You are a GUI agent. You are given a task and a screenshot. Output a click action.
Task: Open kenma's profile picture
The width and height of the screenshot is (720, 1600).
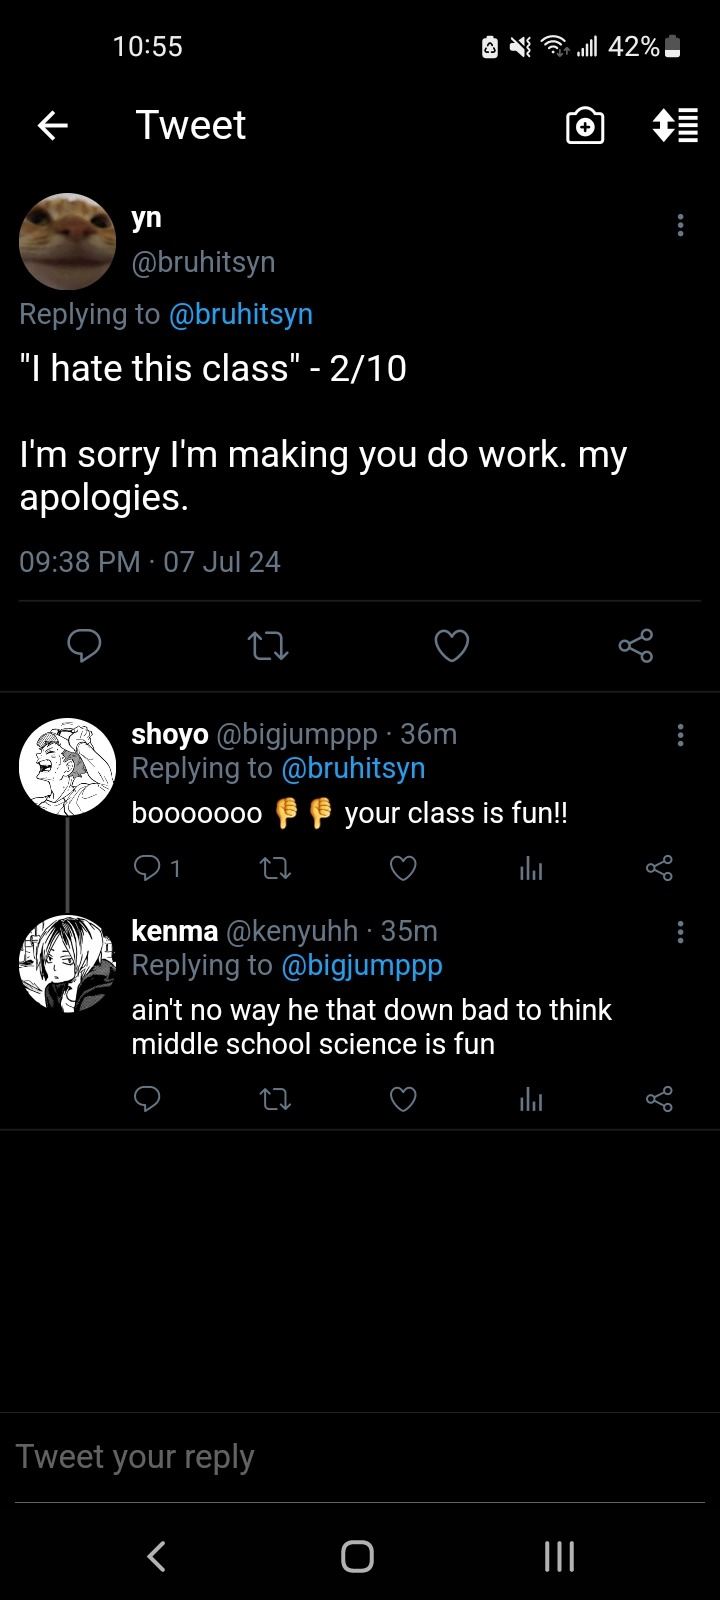click(x=68, y=963)
